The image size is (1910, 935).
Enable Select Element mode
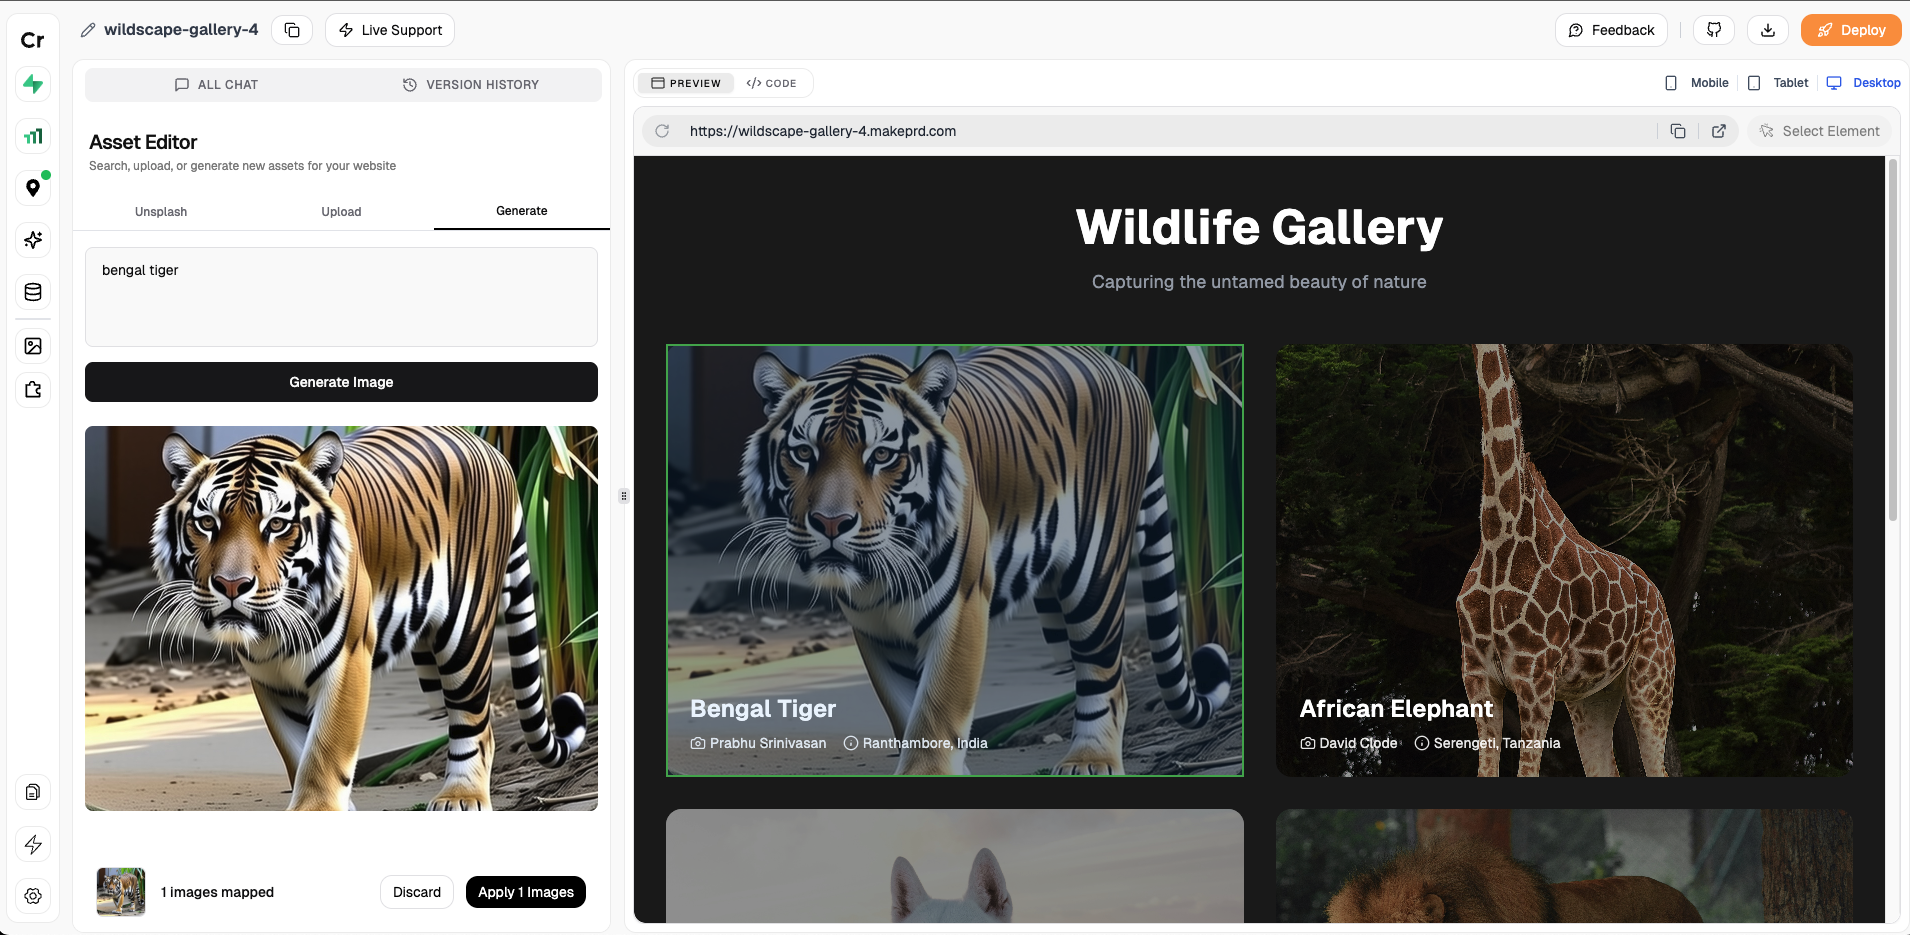[1820, 131]
